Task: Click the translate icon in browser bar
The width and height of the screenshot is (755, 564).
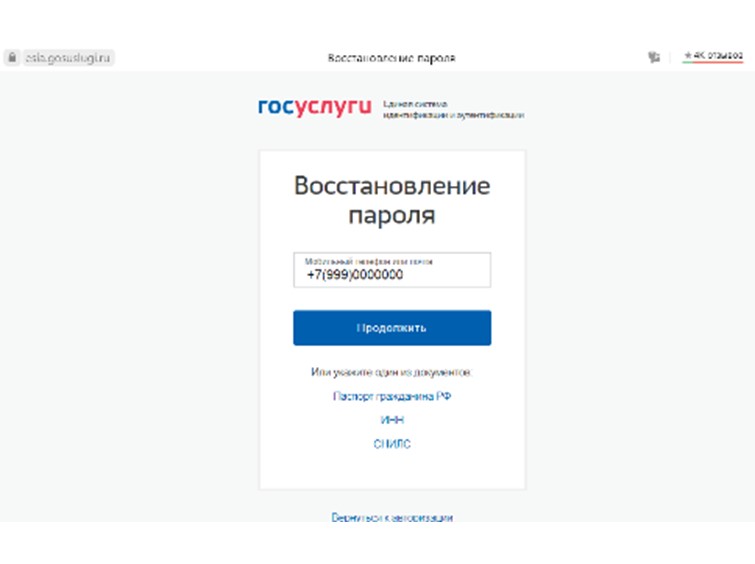Action: click(x=654, y=58)
